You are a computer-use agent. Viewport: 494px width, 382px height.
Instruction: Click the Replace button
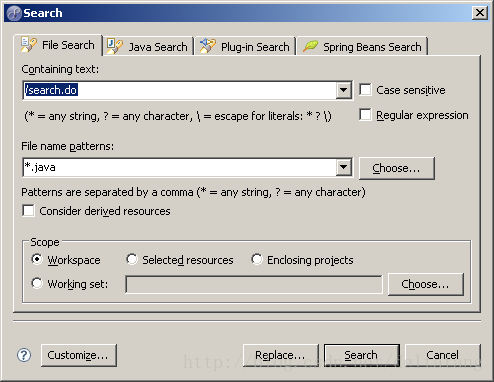(281, 355)
